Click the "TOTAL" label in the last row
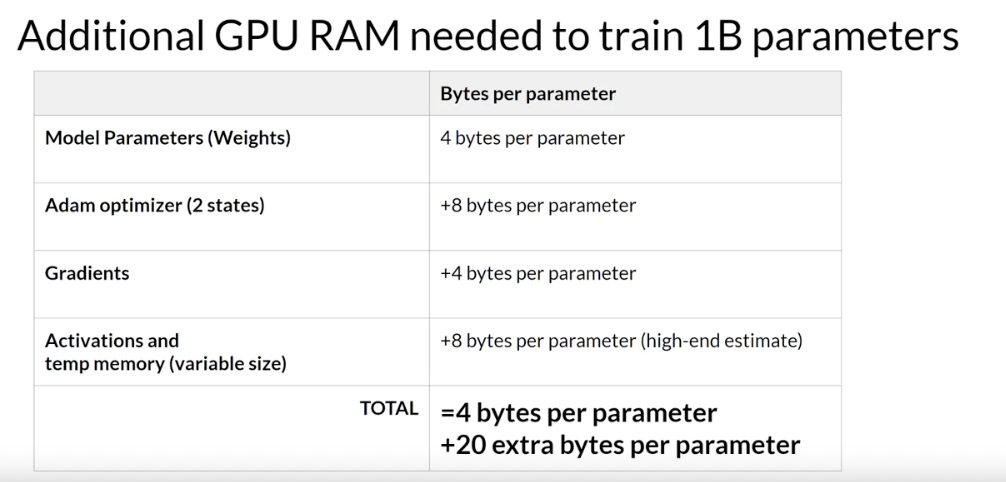 pyautogui.click(x=391, y=408)
